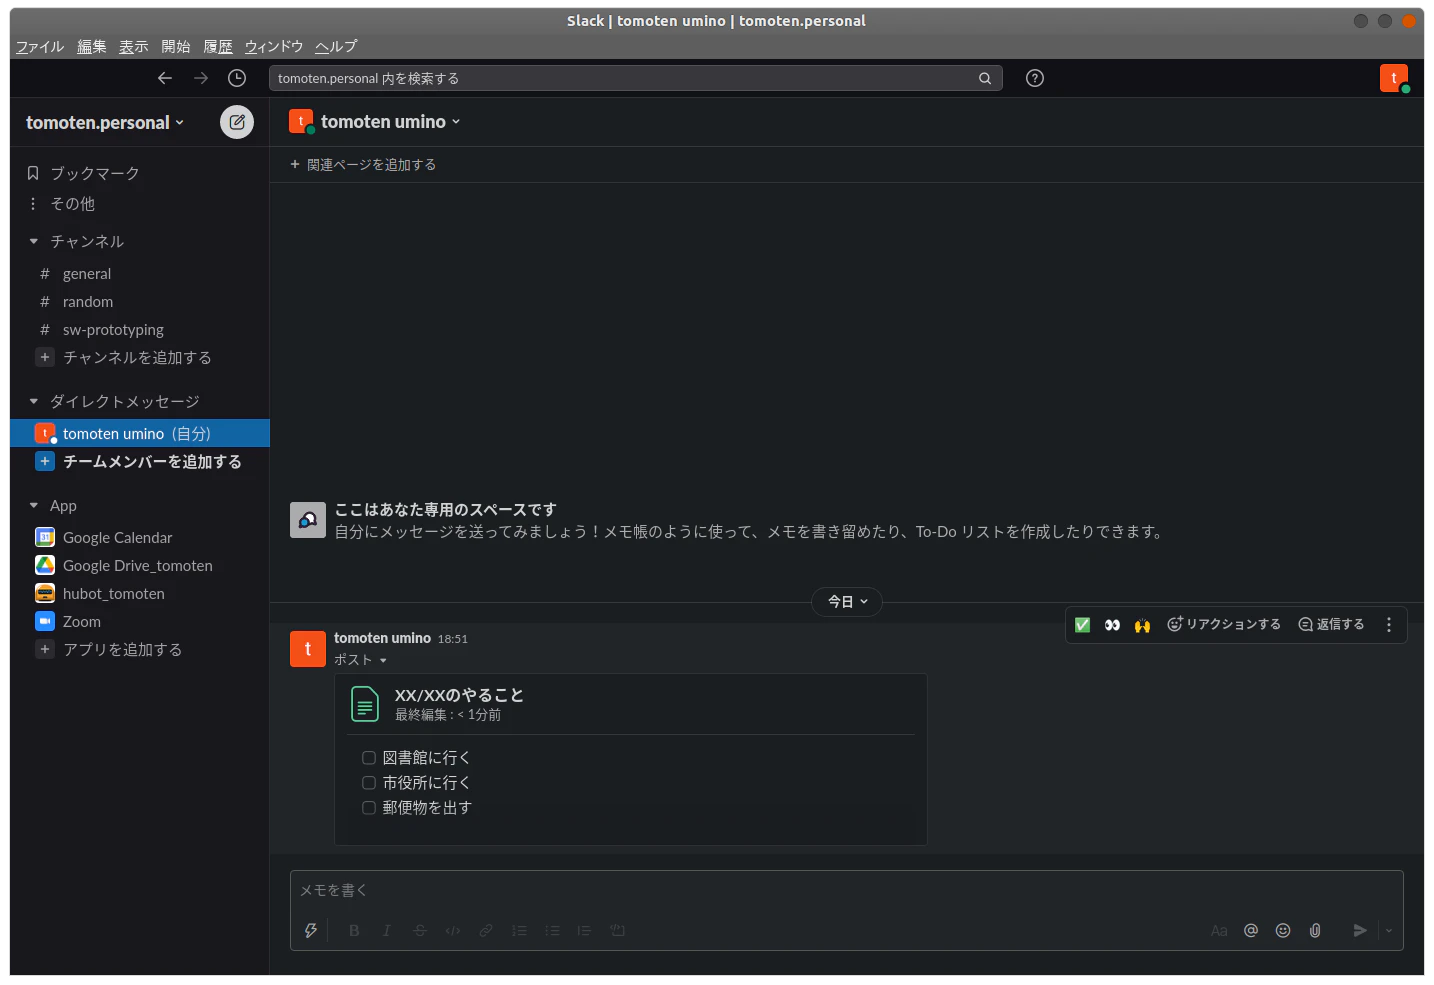
Task: Attach a file with the paperclip
Action: (x=1315, y=930)
